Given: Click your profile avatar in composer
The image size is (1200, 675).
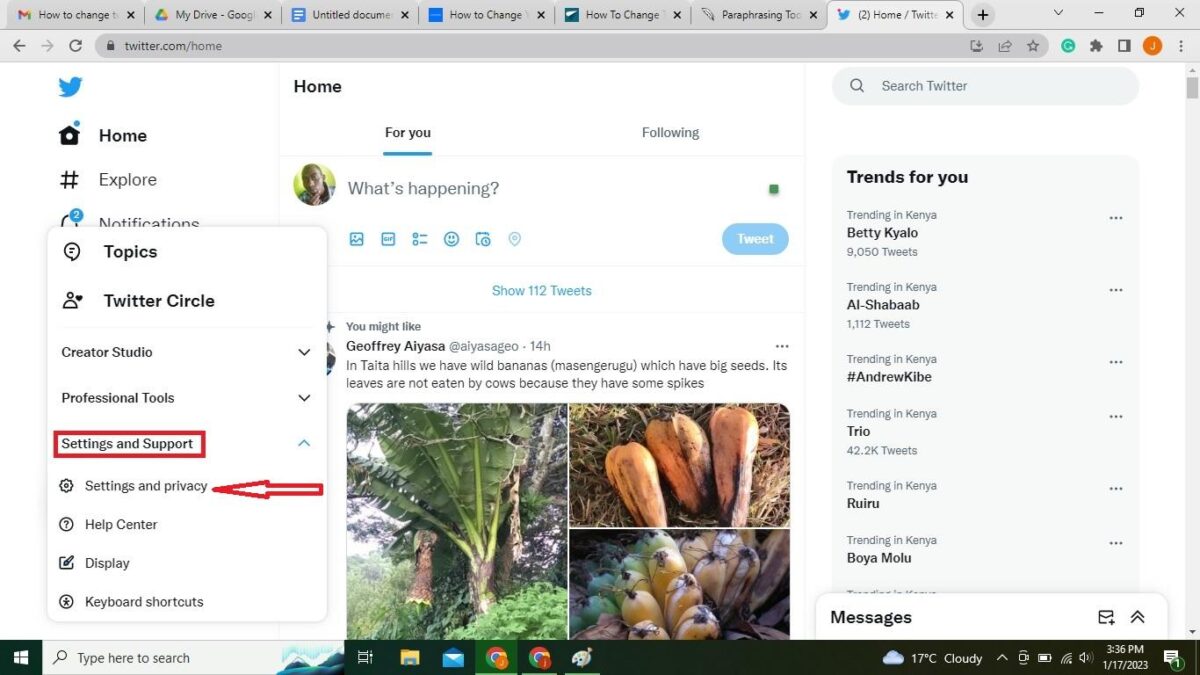Looking at the screenshot, I should pos(314,185).
